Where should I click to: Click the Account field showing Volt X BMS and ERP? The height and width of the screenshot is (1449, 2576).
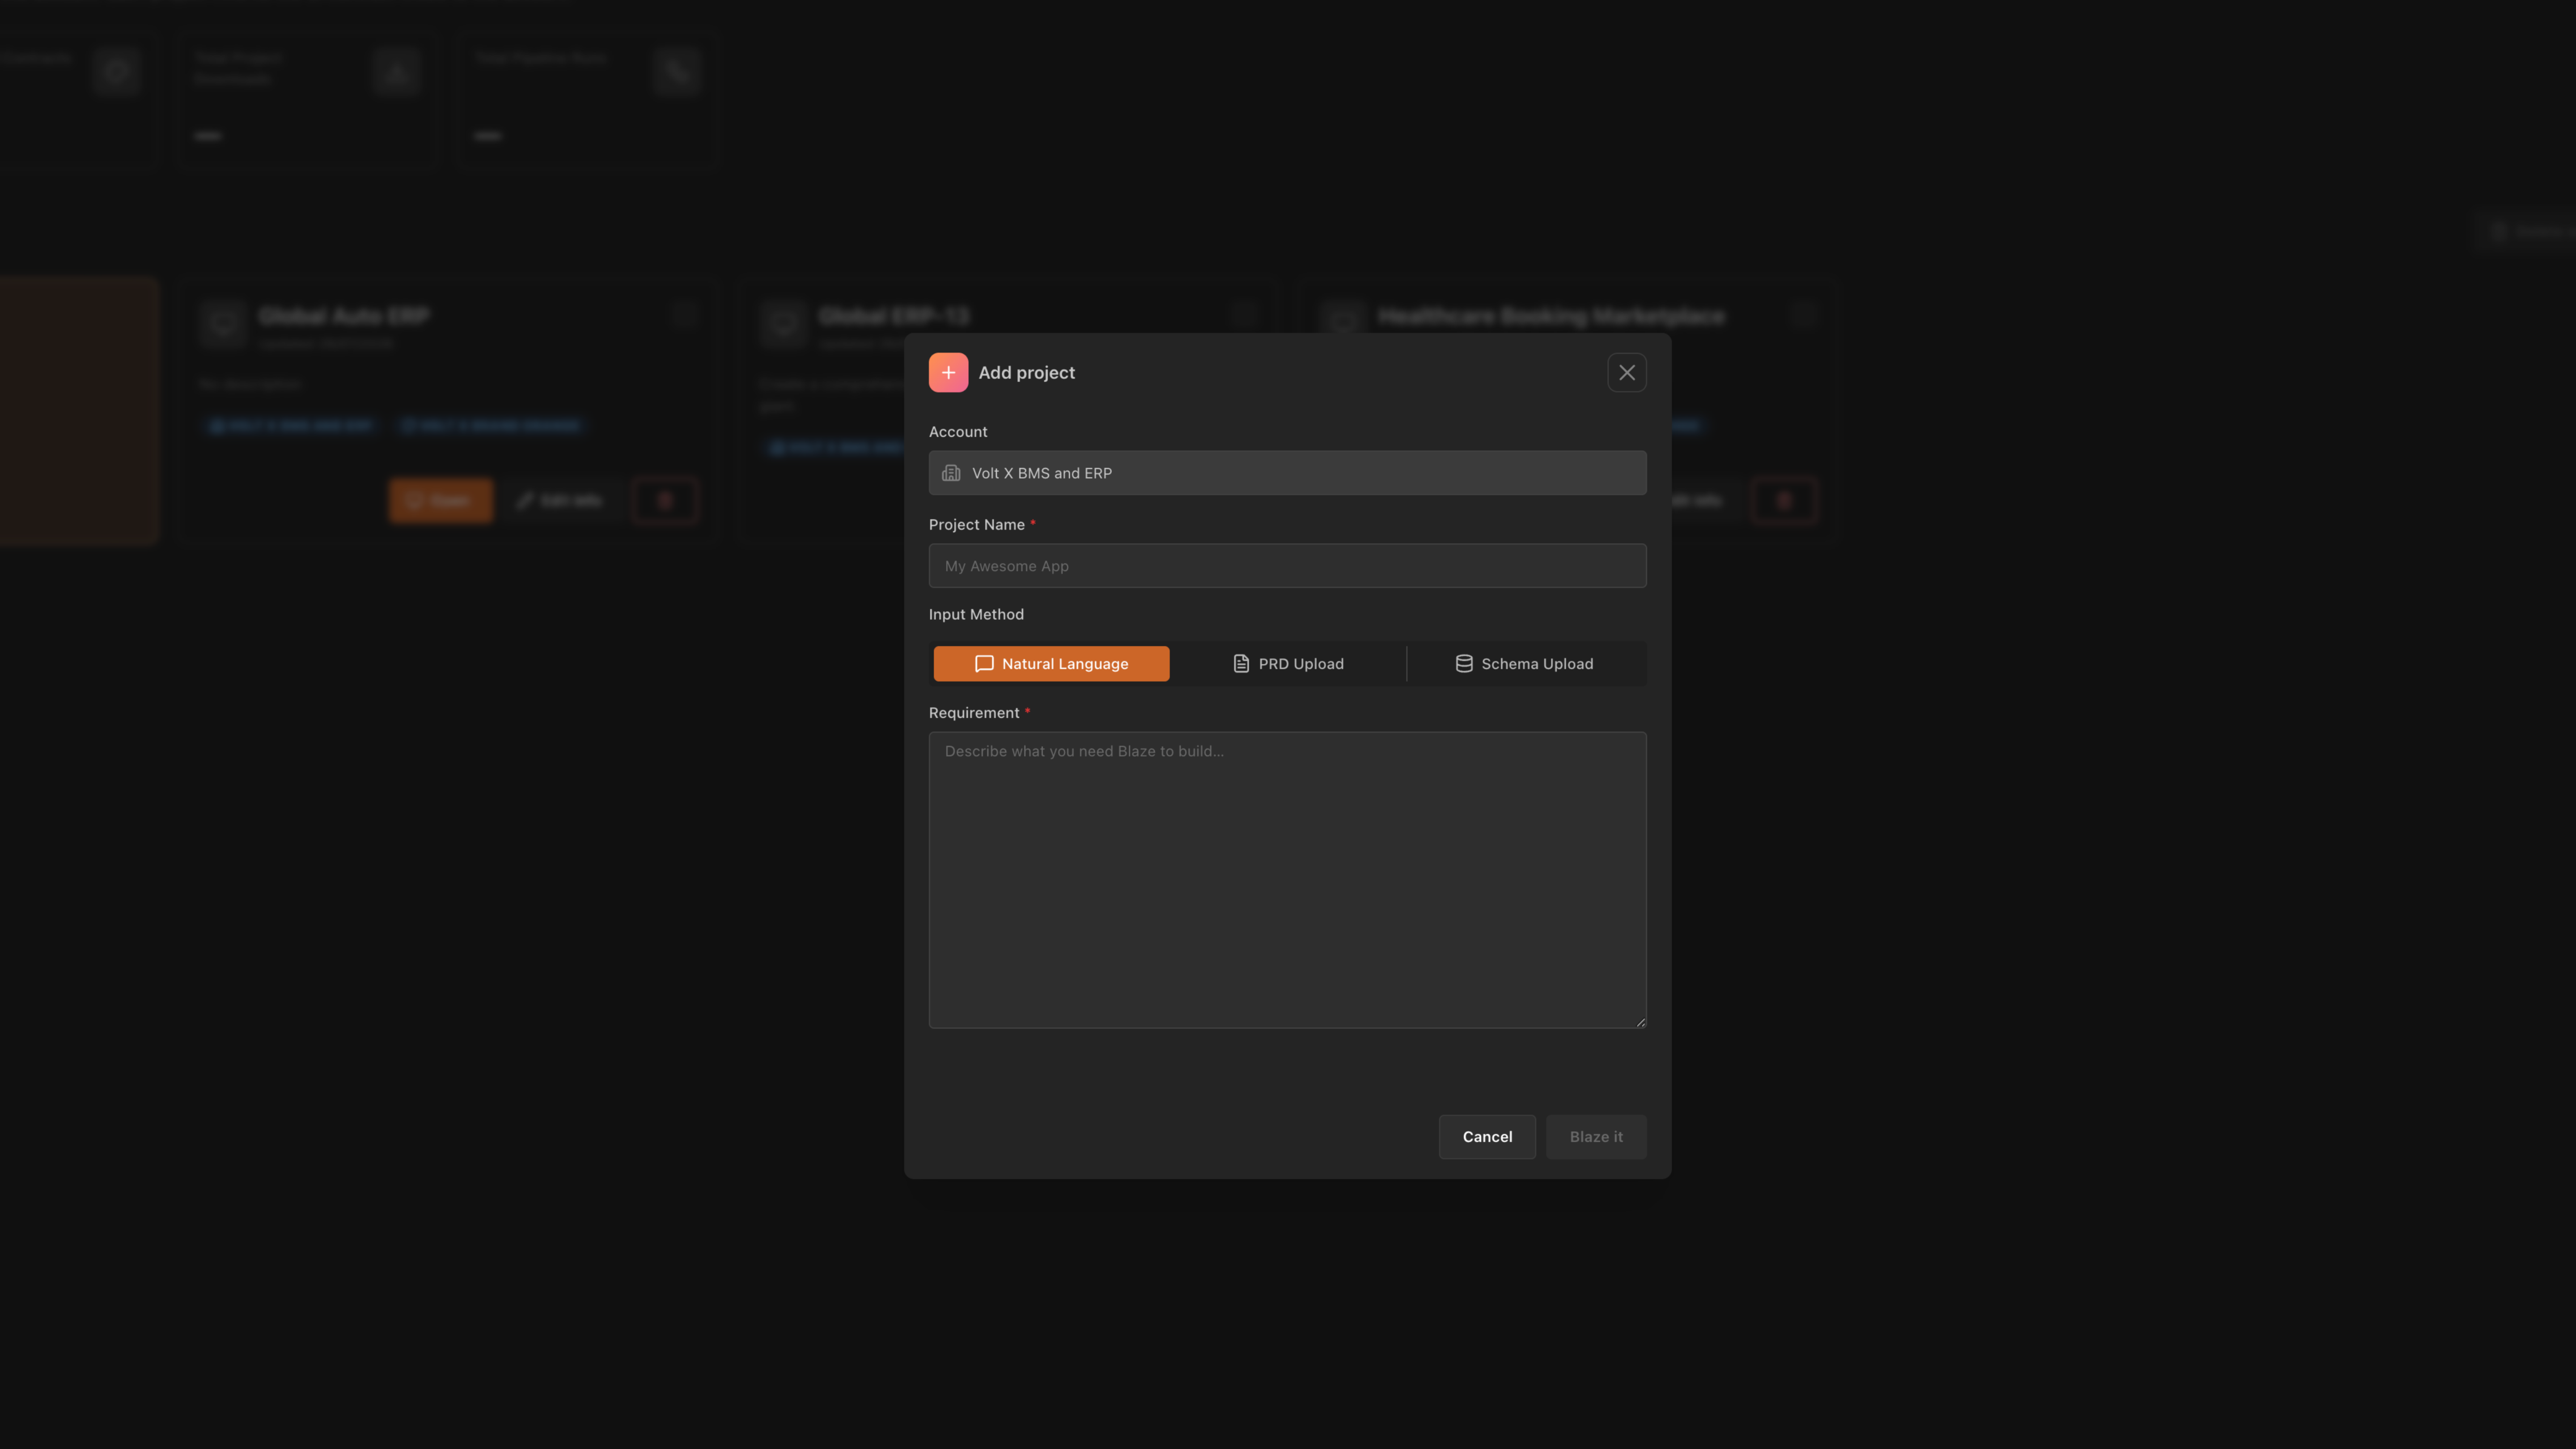click(1287, 473)
